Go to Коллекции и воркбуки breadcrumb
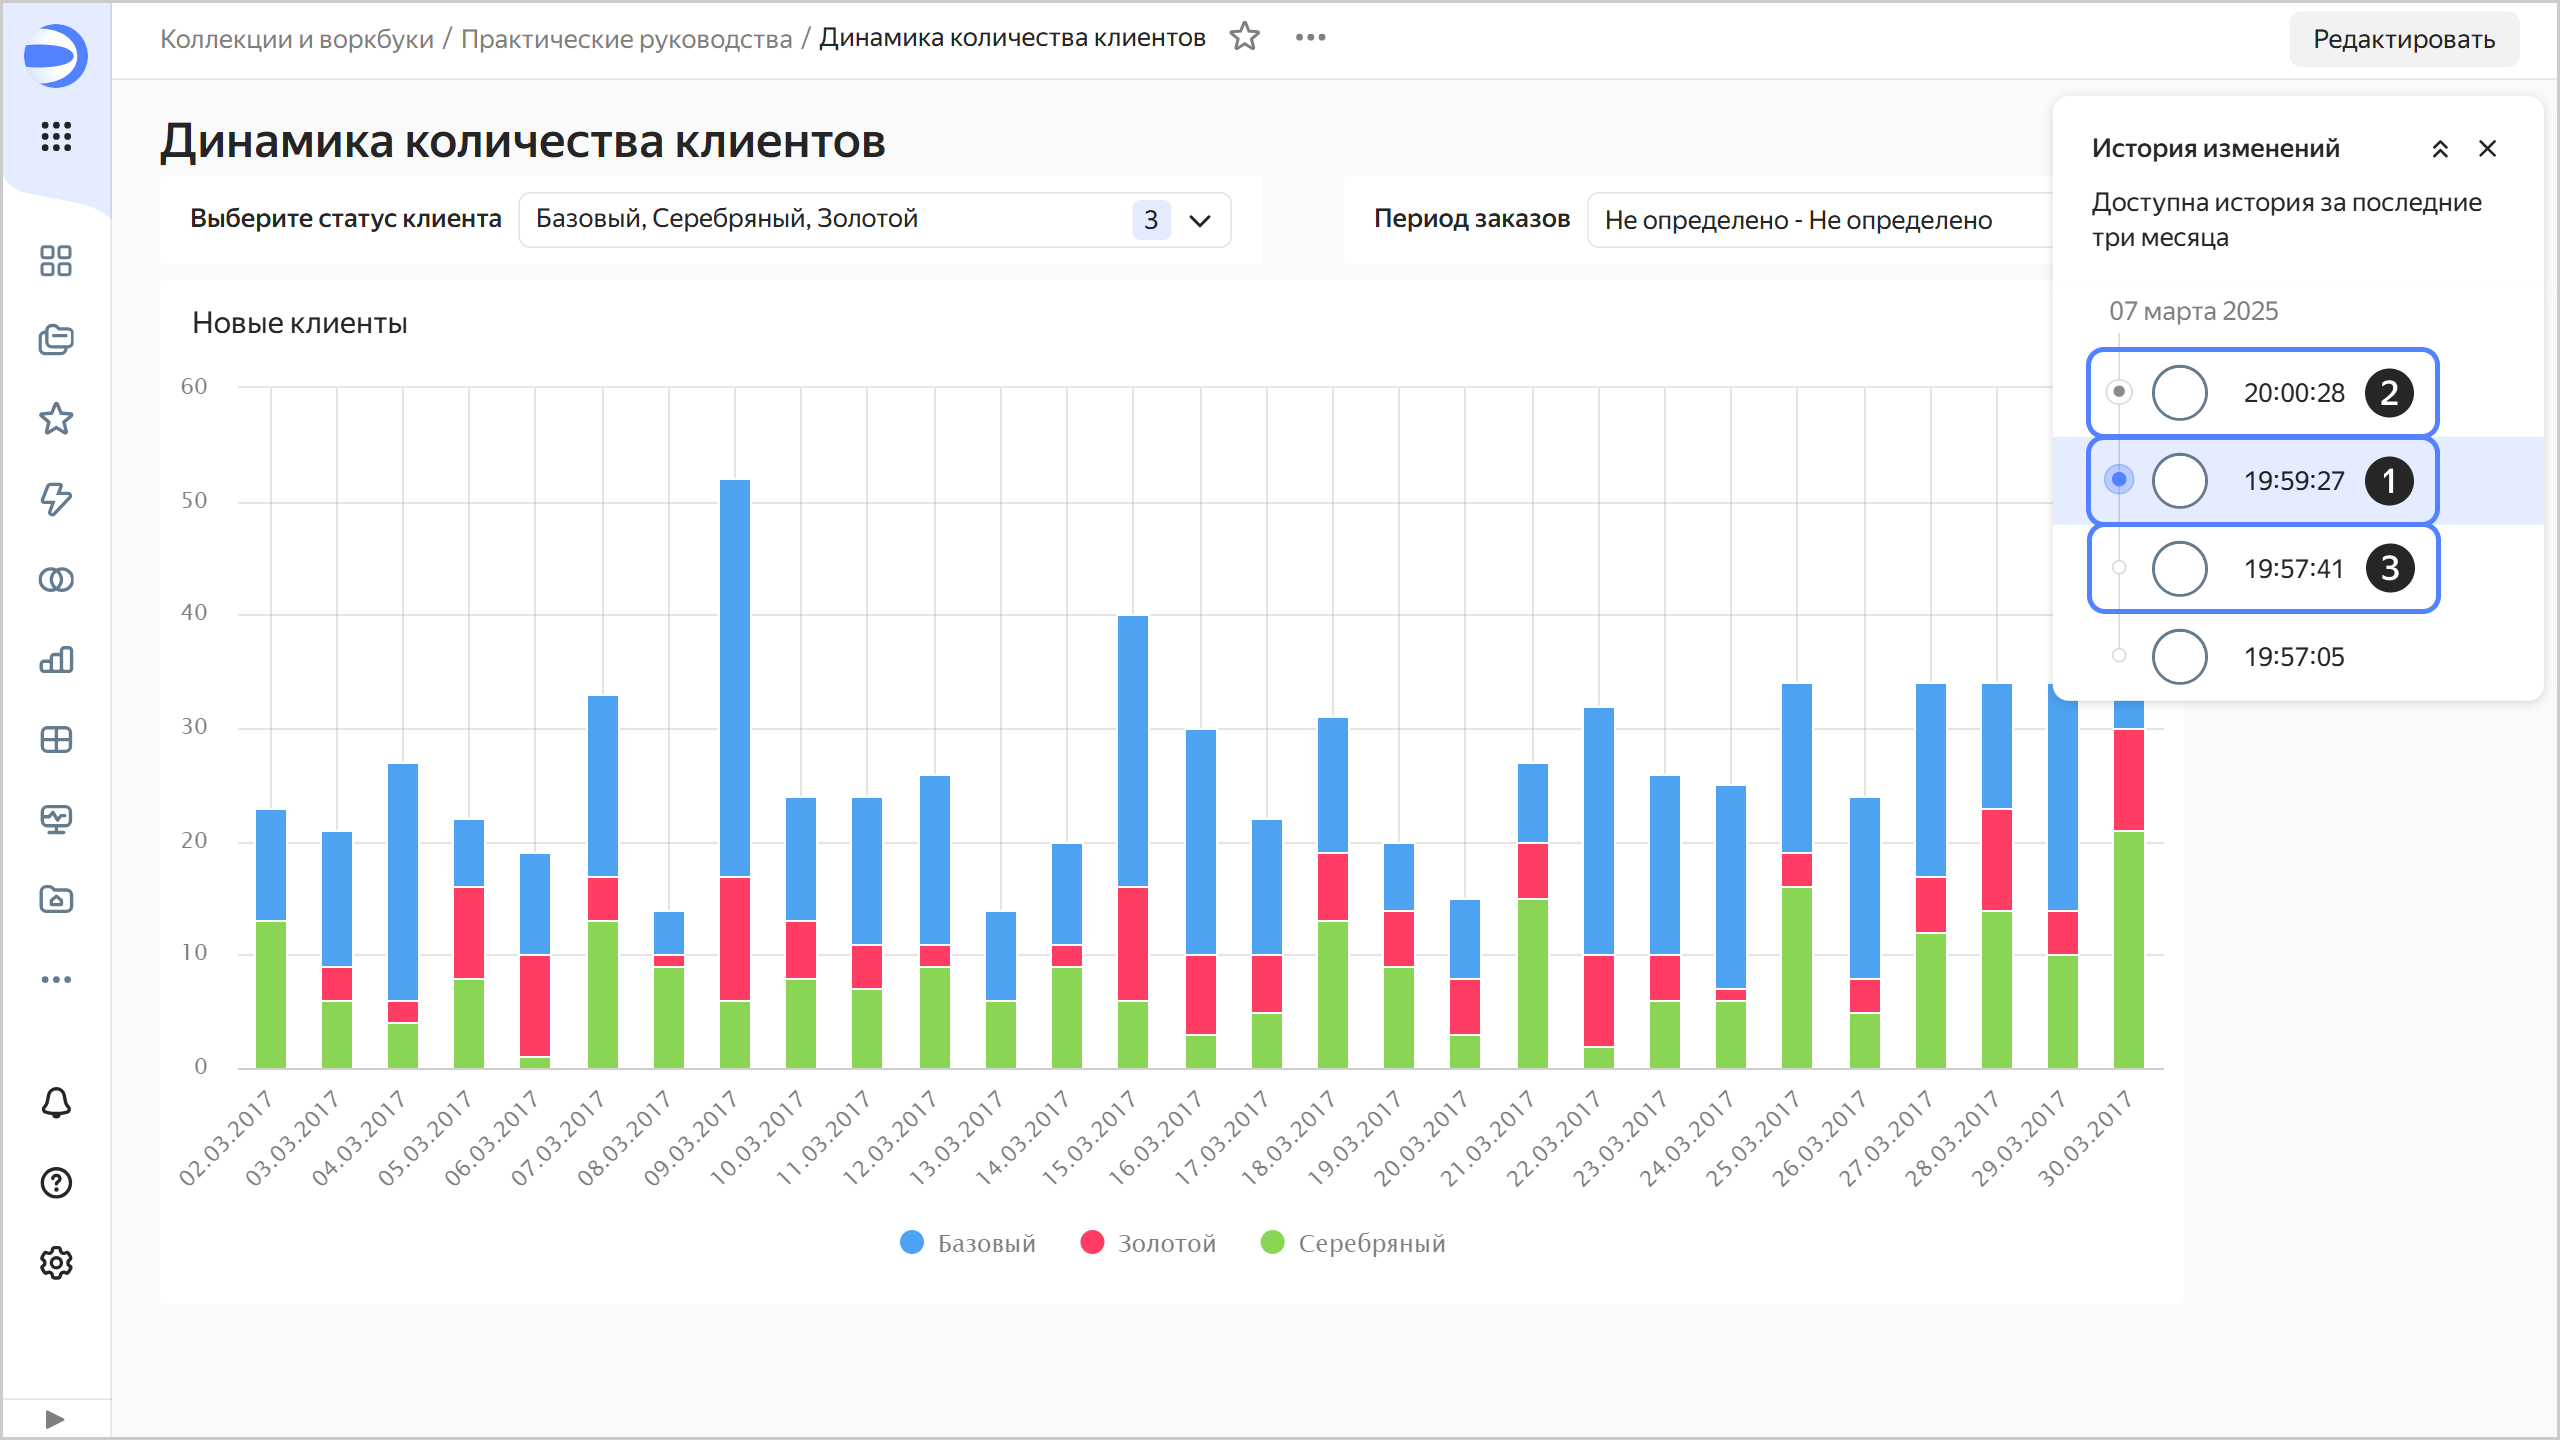This screenshot has height=1440, width=2560. point(297,39)
